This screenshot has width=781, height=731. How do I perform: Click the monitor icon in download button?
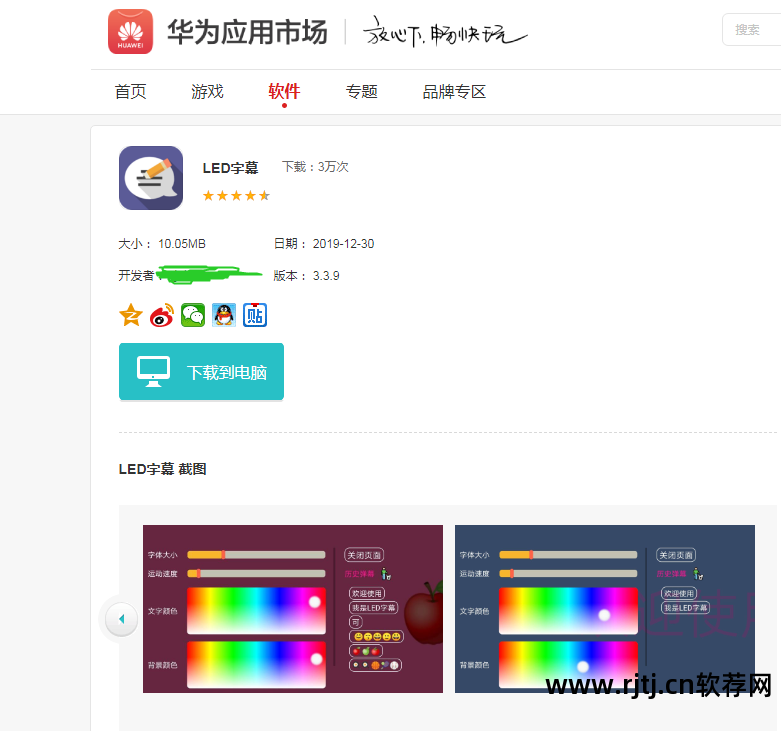point(153,371)
